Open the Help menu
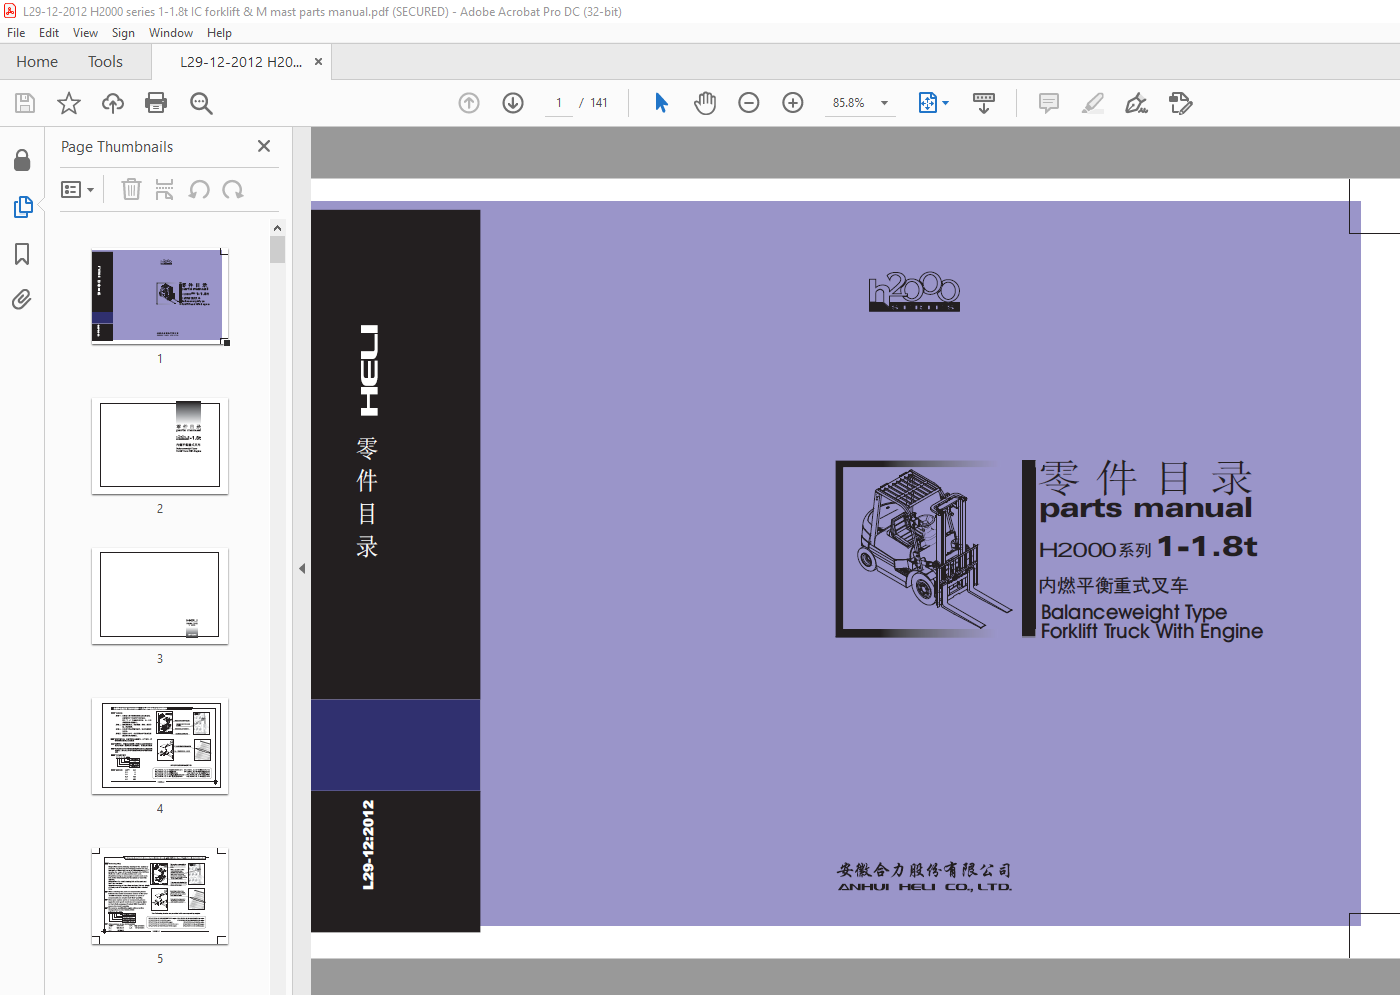The width and height of the screenshot is (1400, 995). (x=219, y=33)
